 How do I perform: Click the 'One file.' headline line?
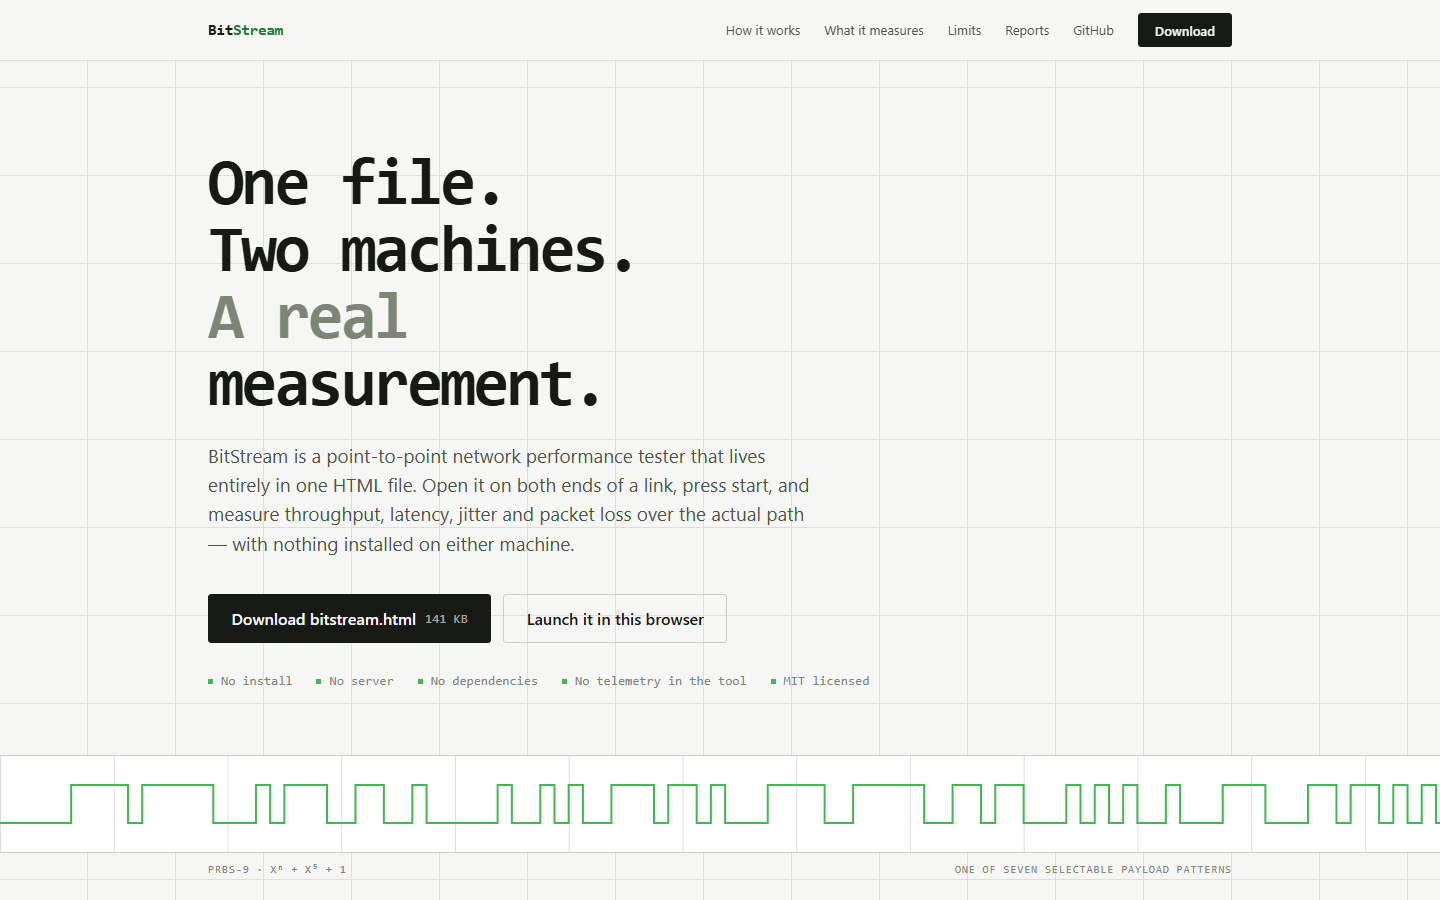pos(355,183)
